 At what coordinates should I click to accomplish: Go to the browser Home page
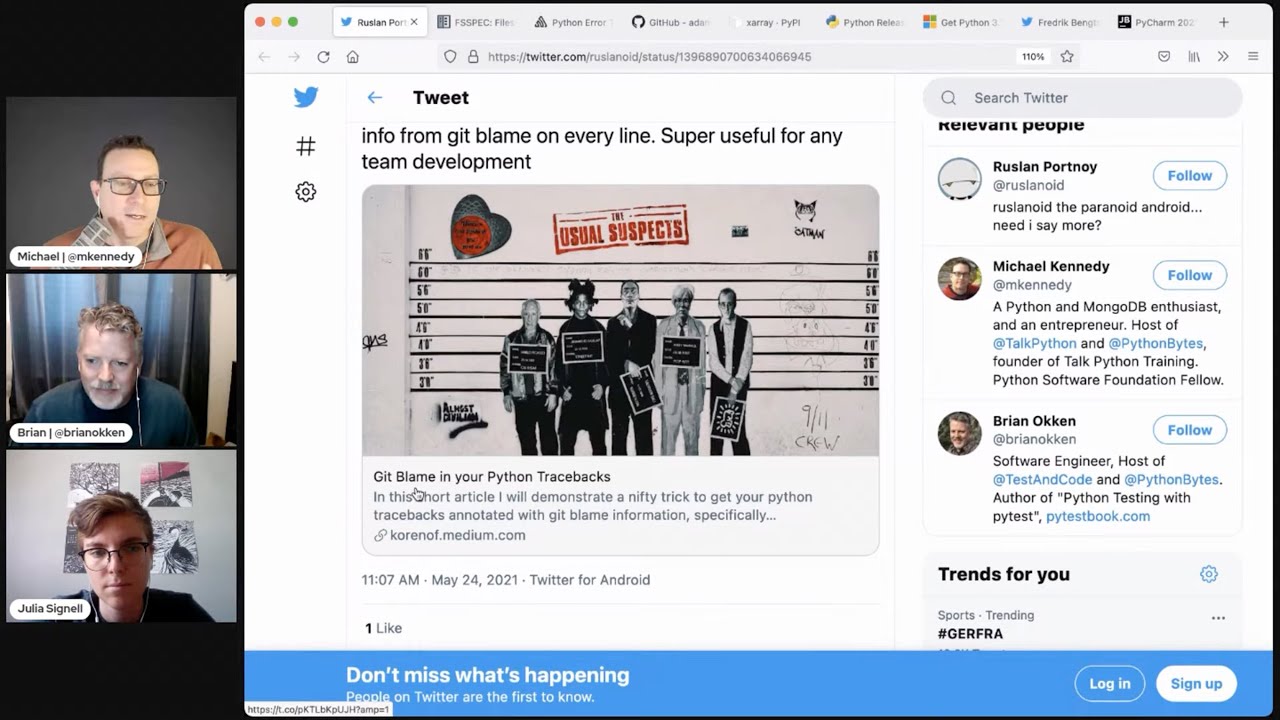[x=353, y=57]
